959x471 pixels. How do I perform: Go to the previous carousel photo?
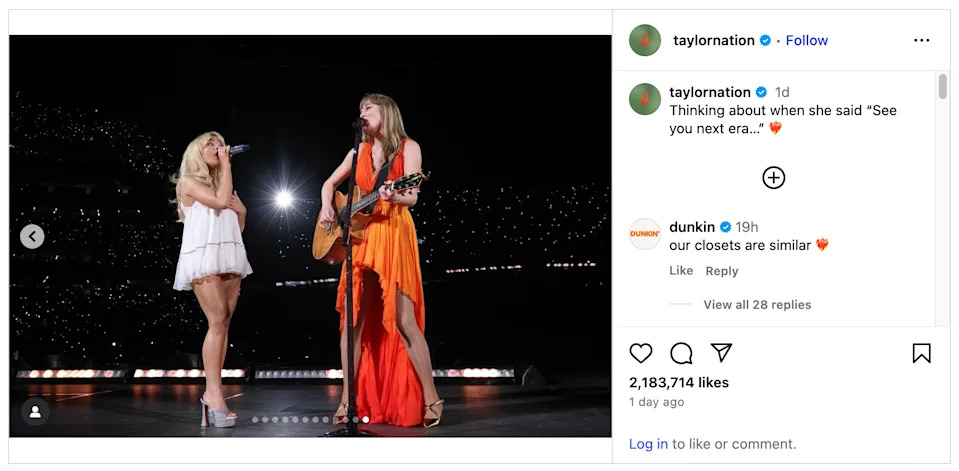pyautogui.click(x=32, y=237)
